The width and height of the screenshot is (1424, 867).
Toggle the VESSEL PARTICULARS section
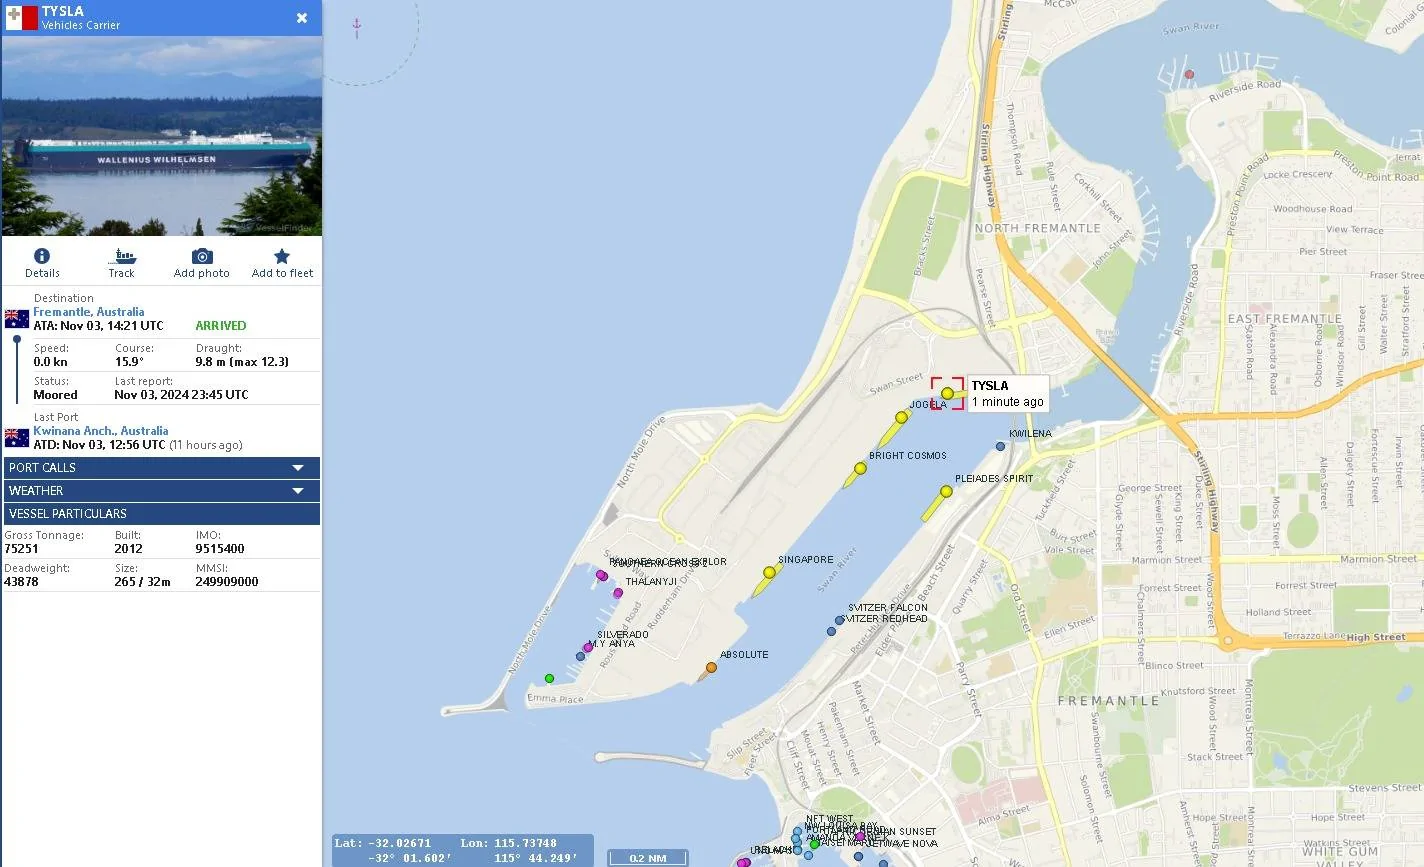tap(162, 514)
